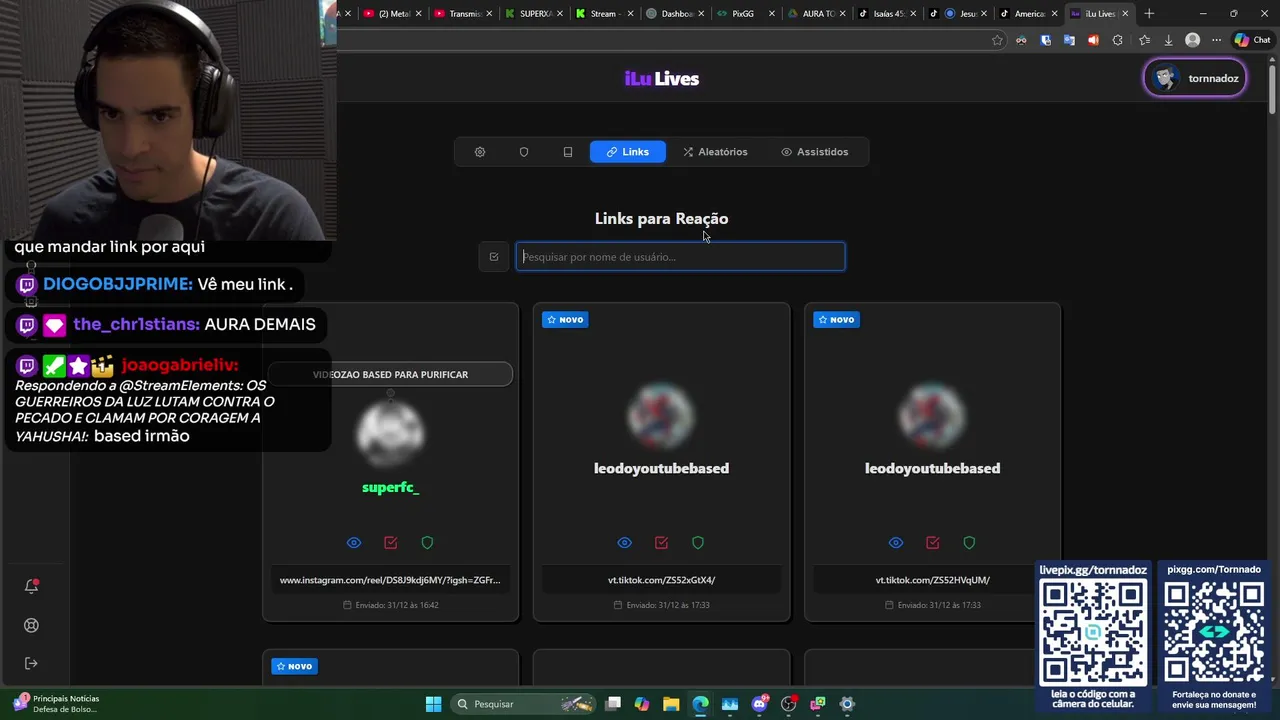The width and height of the screenshot is (1280, 720).
Task: Open browser downloads icon
Action: pyautogui.click(x=1168, y=40)
